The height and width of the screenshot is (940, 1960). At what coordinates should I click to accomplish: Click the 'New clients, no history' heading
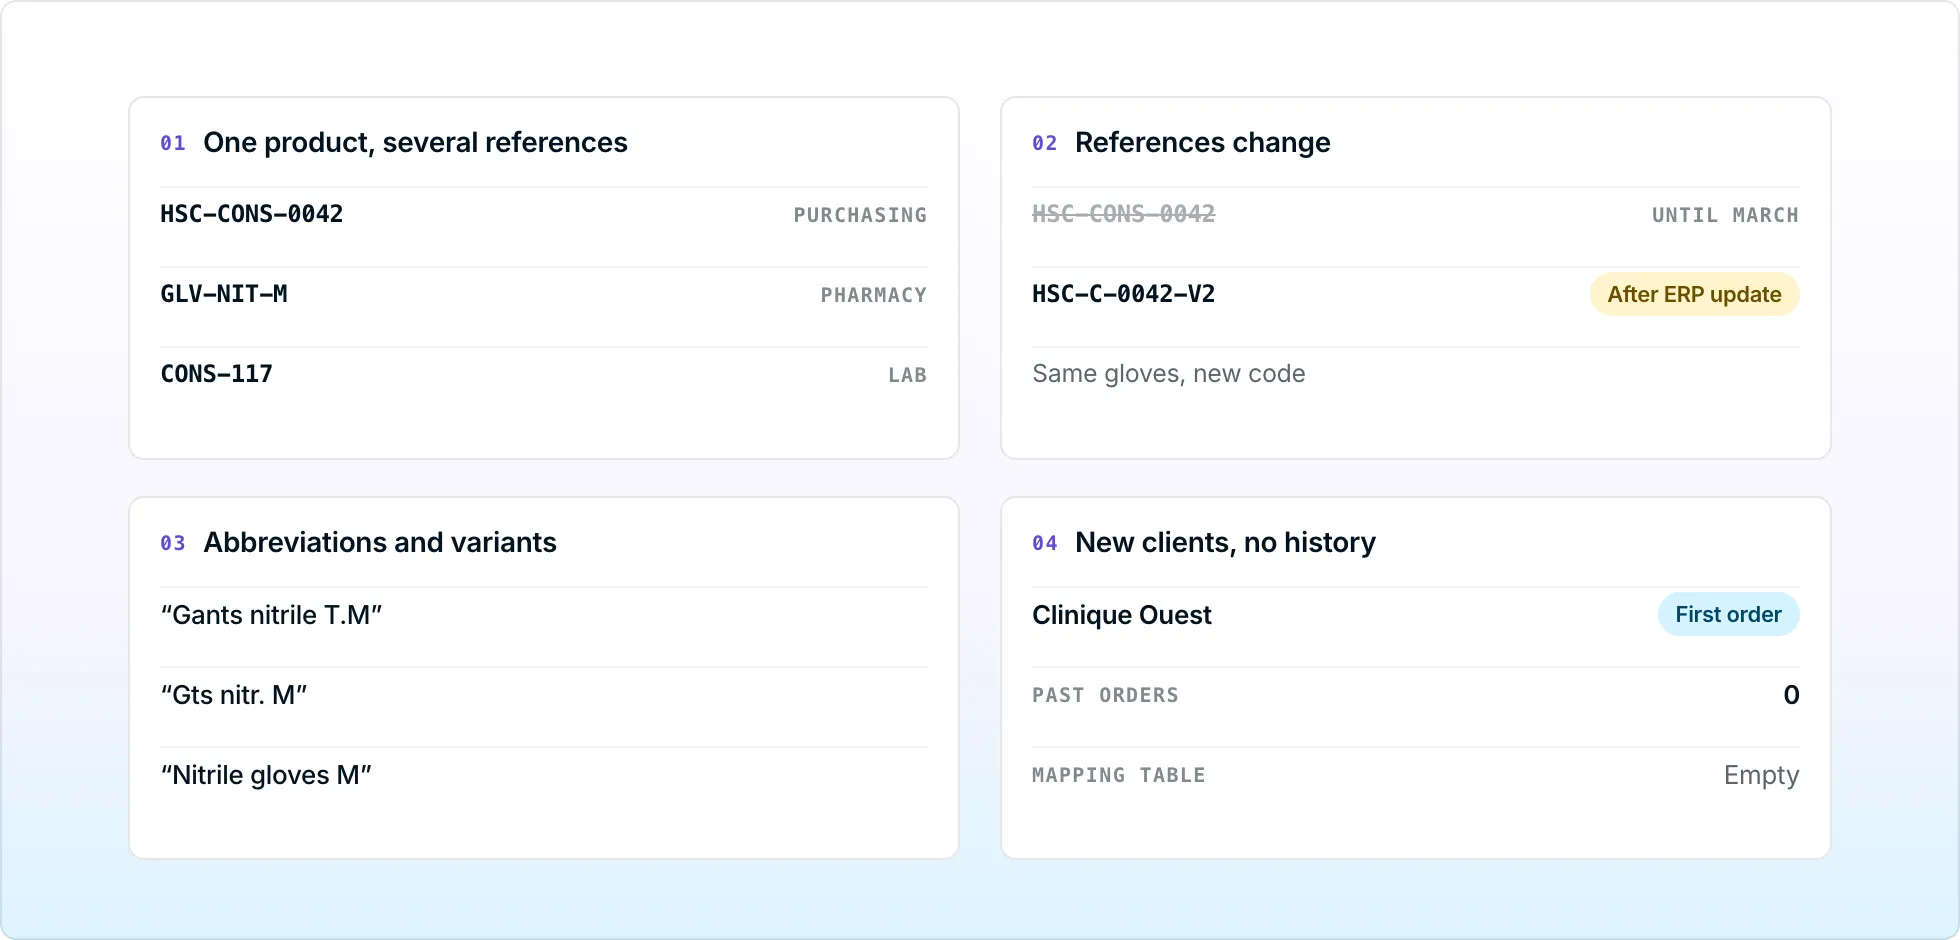point(1226,543)
